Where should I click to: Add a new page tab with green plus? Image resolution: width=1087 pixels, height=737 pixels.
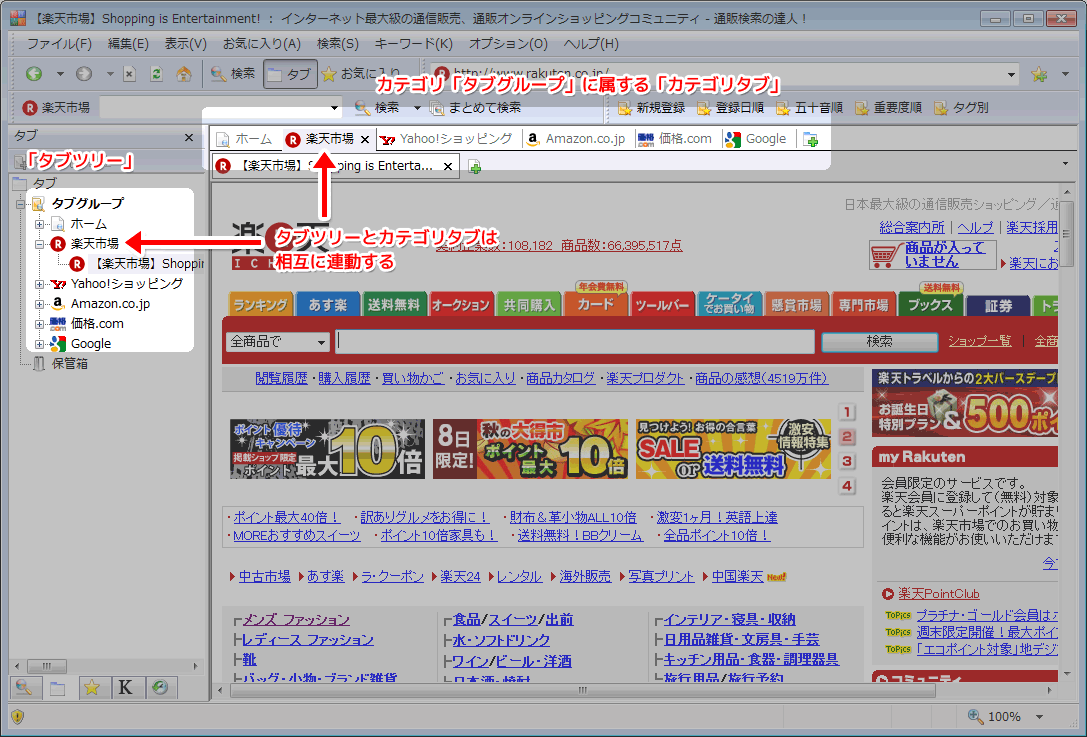click(475, 166)
